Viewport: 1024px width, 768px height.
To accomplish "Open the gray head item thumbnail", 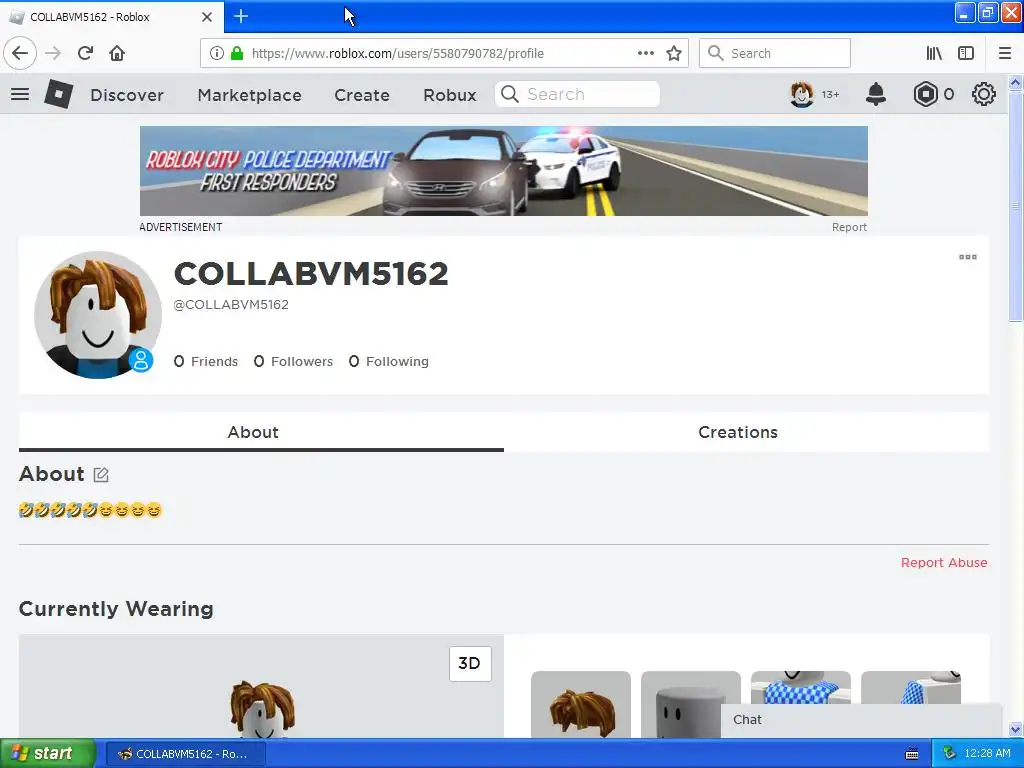I will (x=690, y=705).
